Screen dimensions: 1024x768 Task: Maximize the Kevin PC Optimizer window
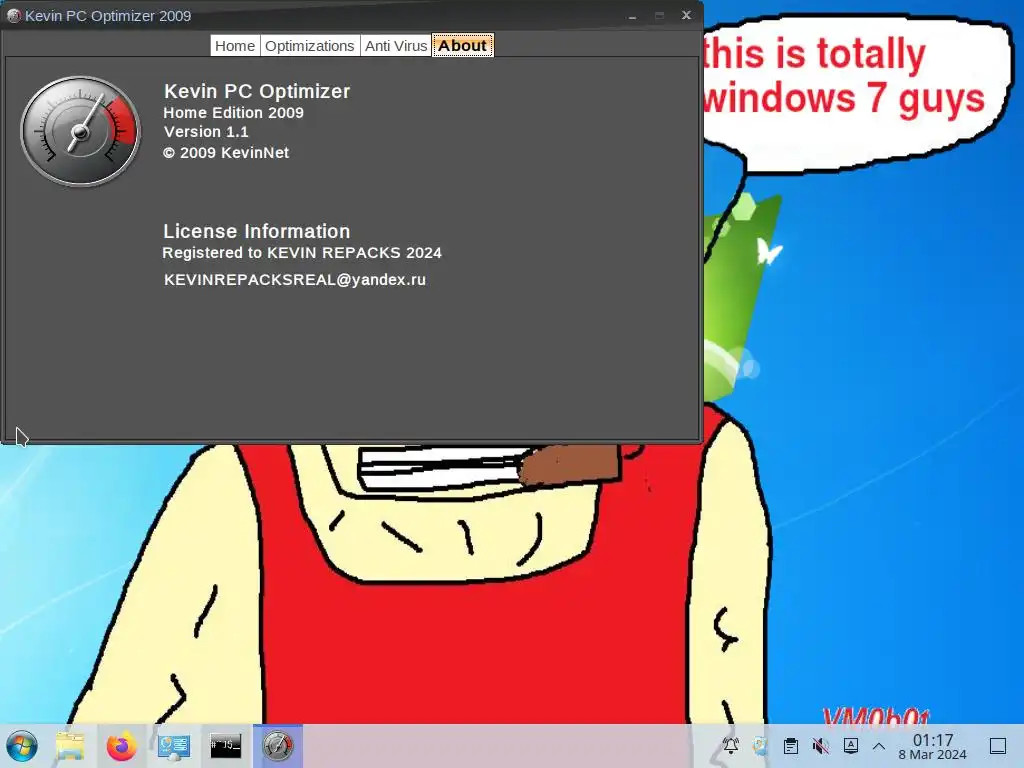click(660, 16)
